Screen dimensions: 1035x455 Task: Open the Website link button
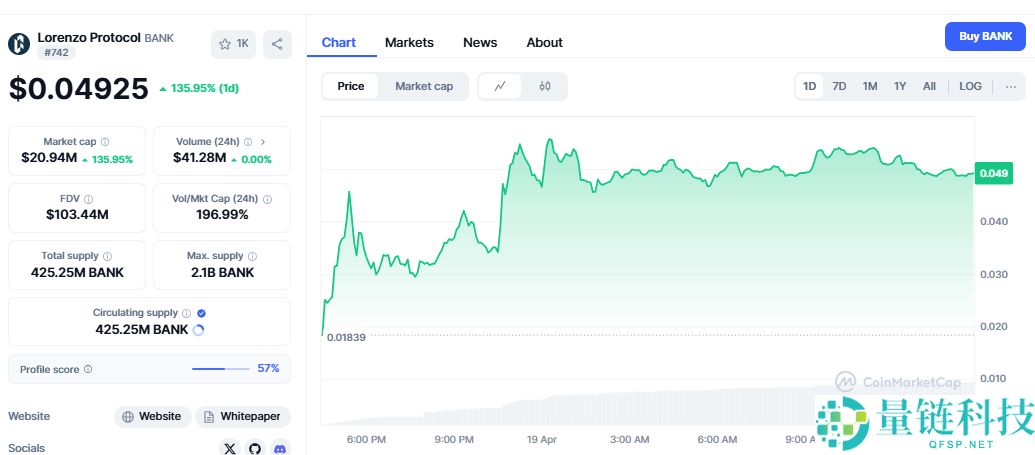pos(152,417)
